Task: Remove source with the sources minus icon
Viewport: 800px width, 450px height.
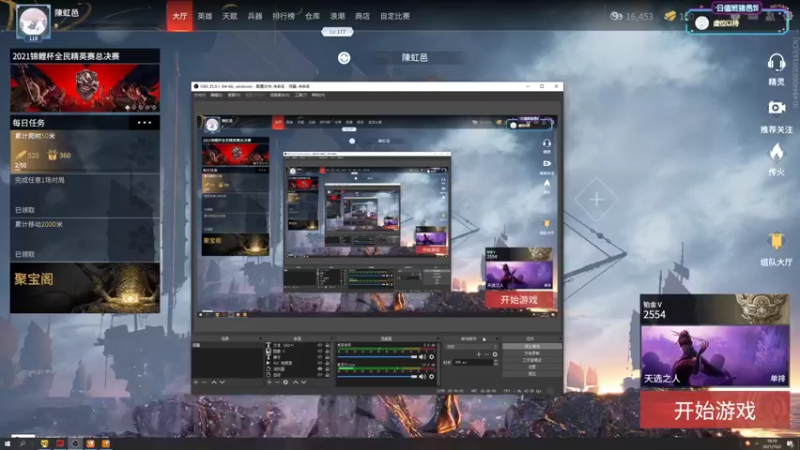Action: click(x=278, y=382)
